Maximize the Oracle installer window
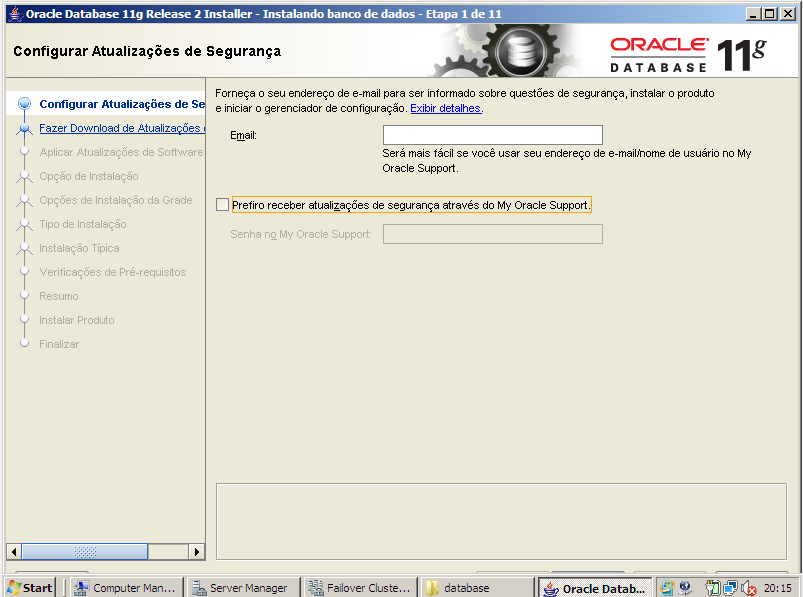Viewport: 803px width, 597px height. [769, 14]
